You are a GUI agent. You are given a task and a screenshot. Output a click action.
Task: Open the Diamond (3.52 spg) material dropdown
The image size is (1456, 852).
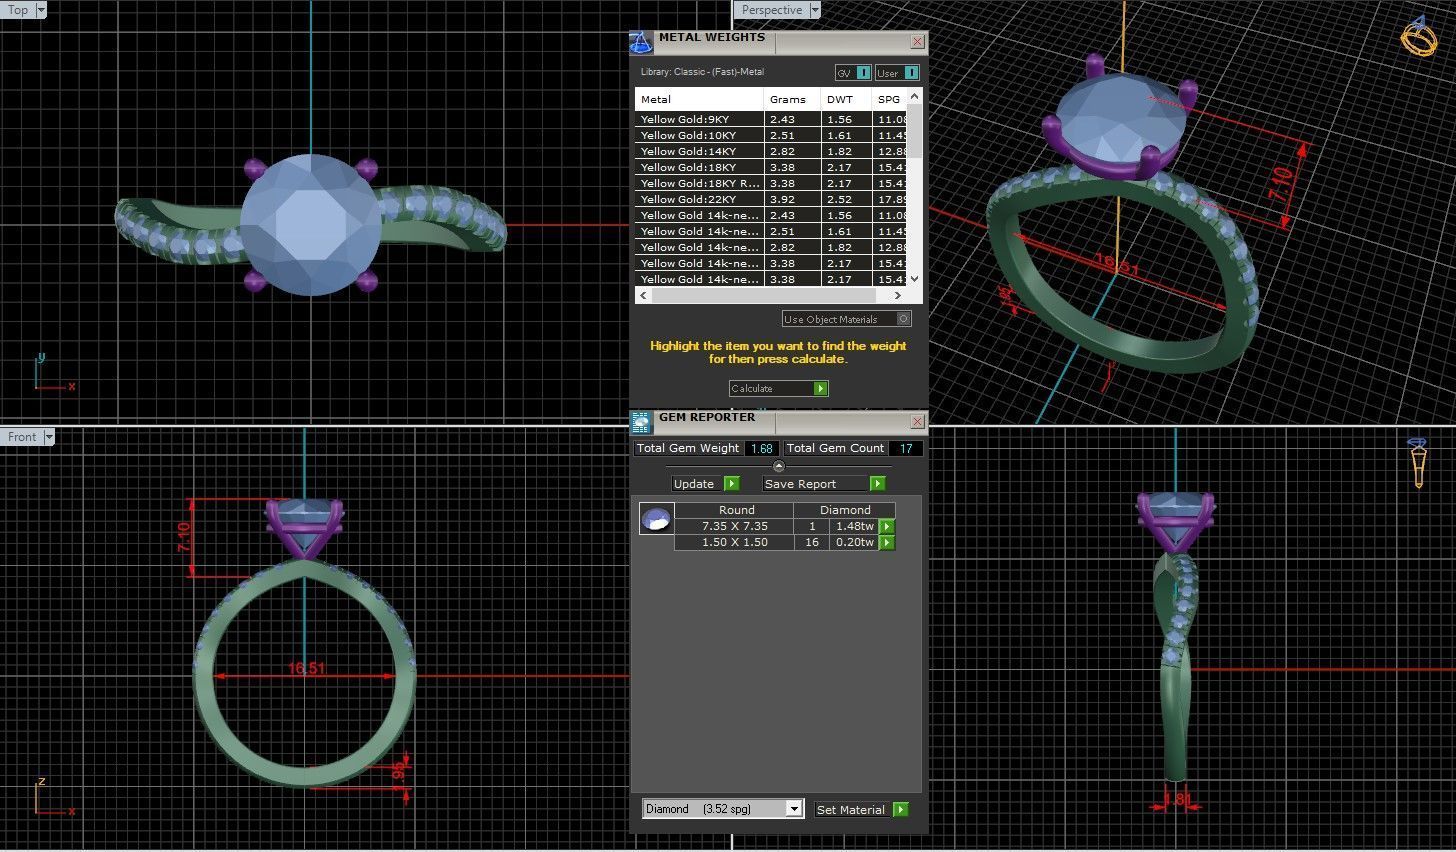pyautogui.click(x=794, y=809)
